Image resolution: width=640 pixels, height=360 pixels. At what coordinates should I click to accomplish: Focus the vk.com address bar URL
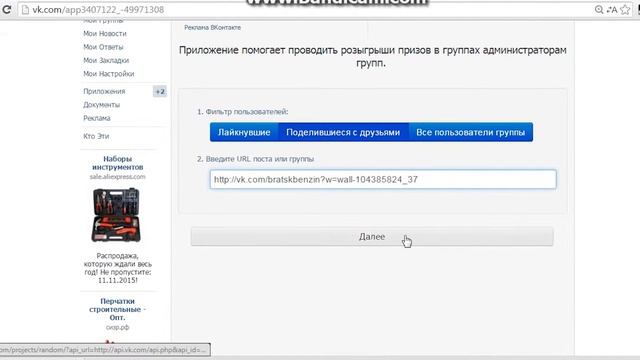[98, 10]
